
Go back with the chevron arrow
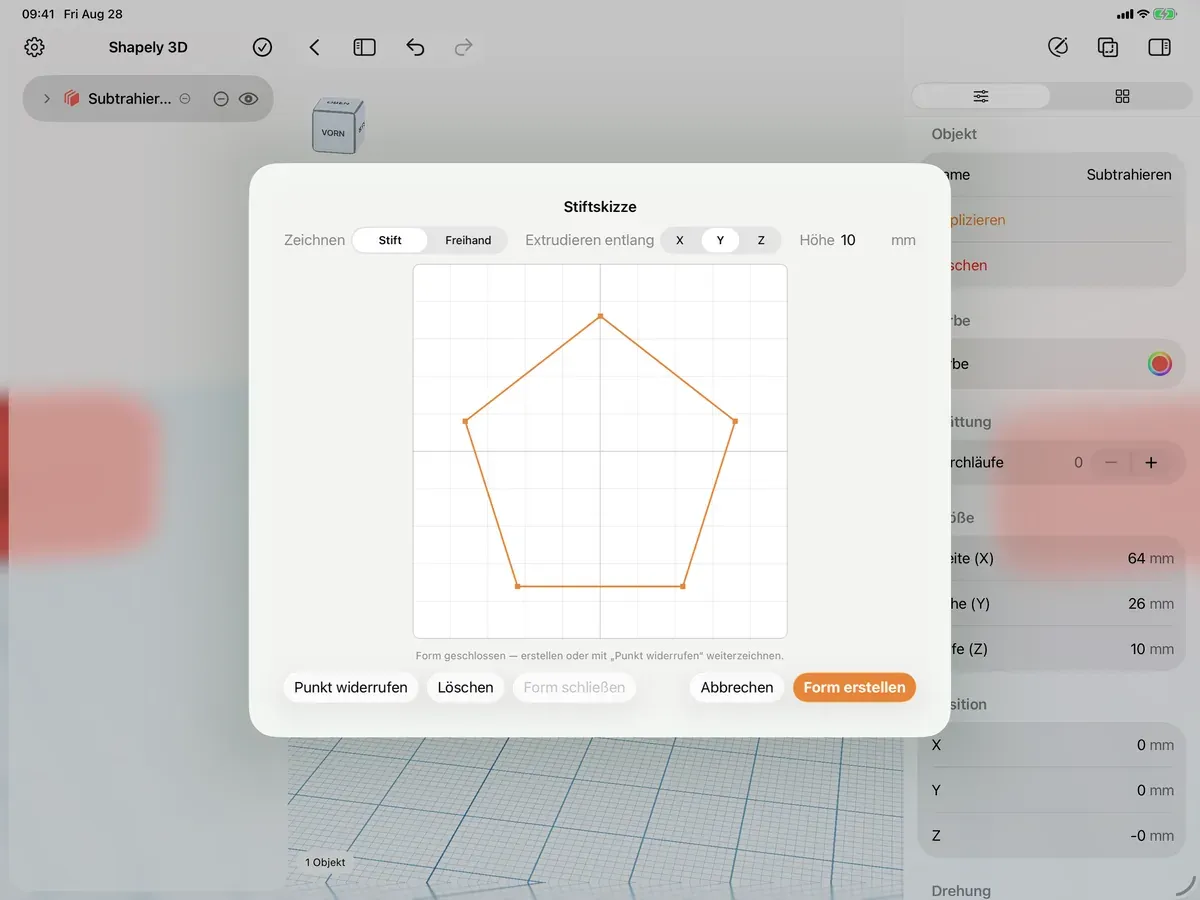pos(314,47)
